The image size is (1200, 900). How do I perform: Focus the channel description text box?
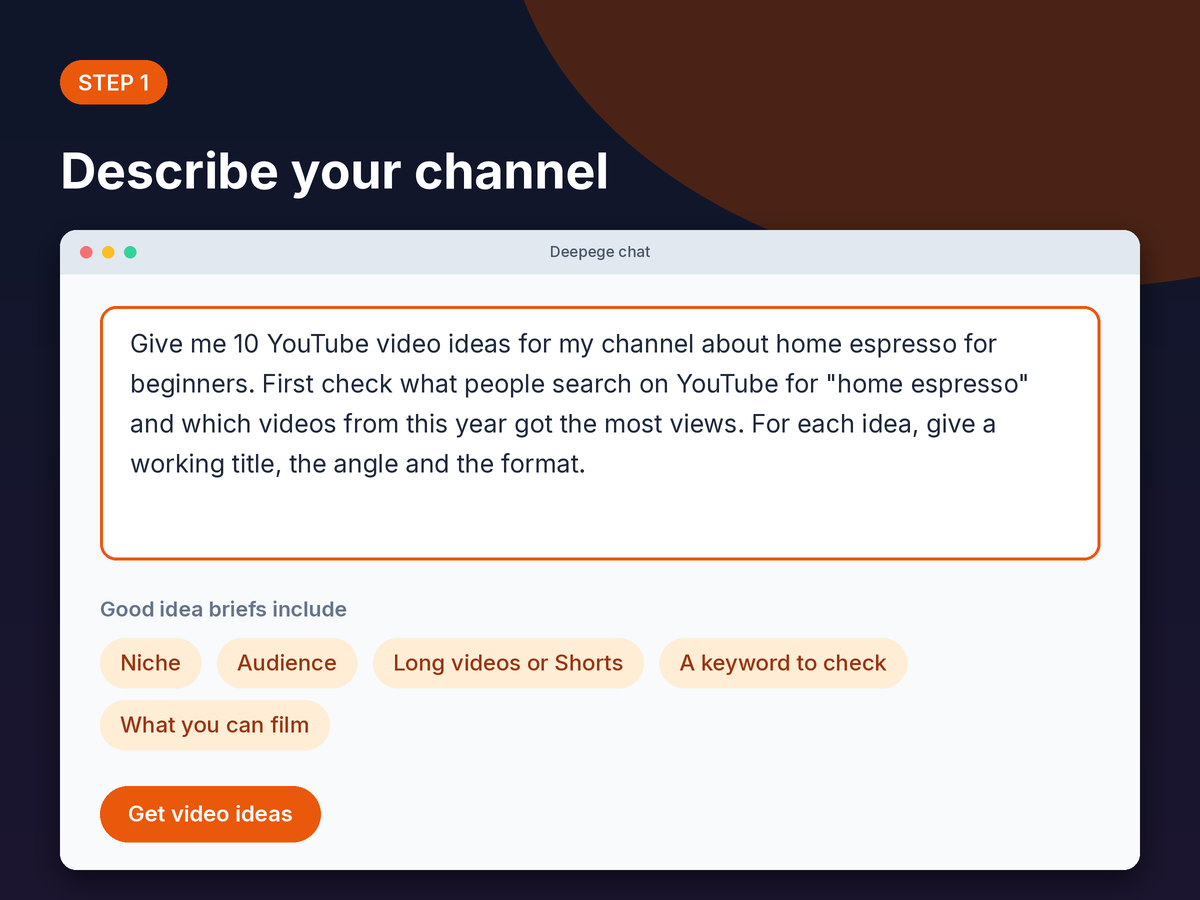pos(600,433)
